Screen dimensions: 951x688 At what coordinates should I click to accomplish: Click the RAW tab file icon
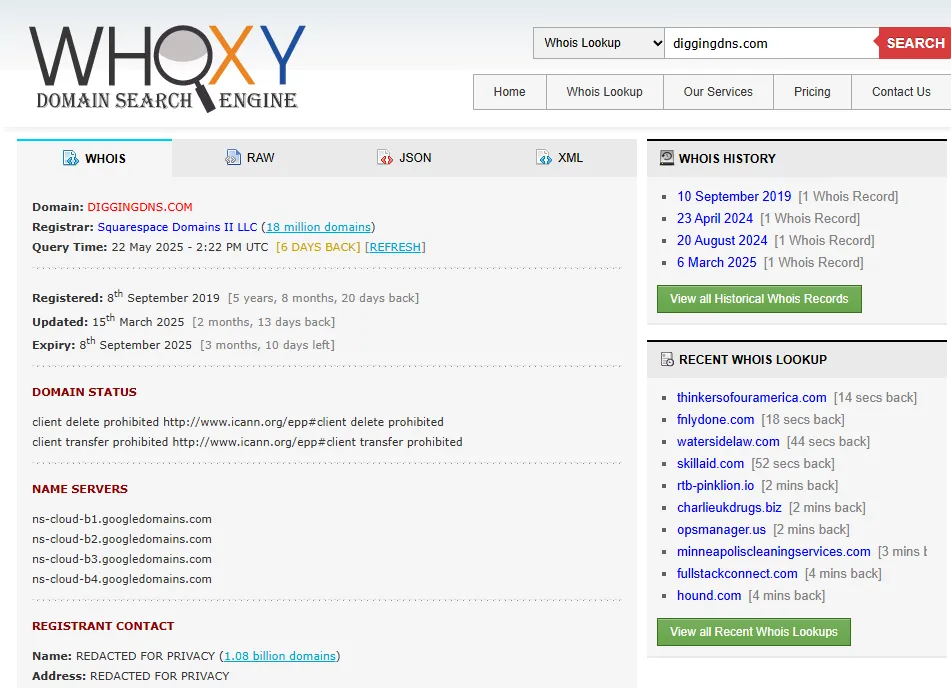click(x=233, y=158)
